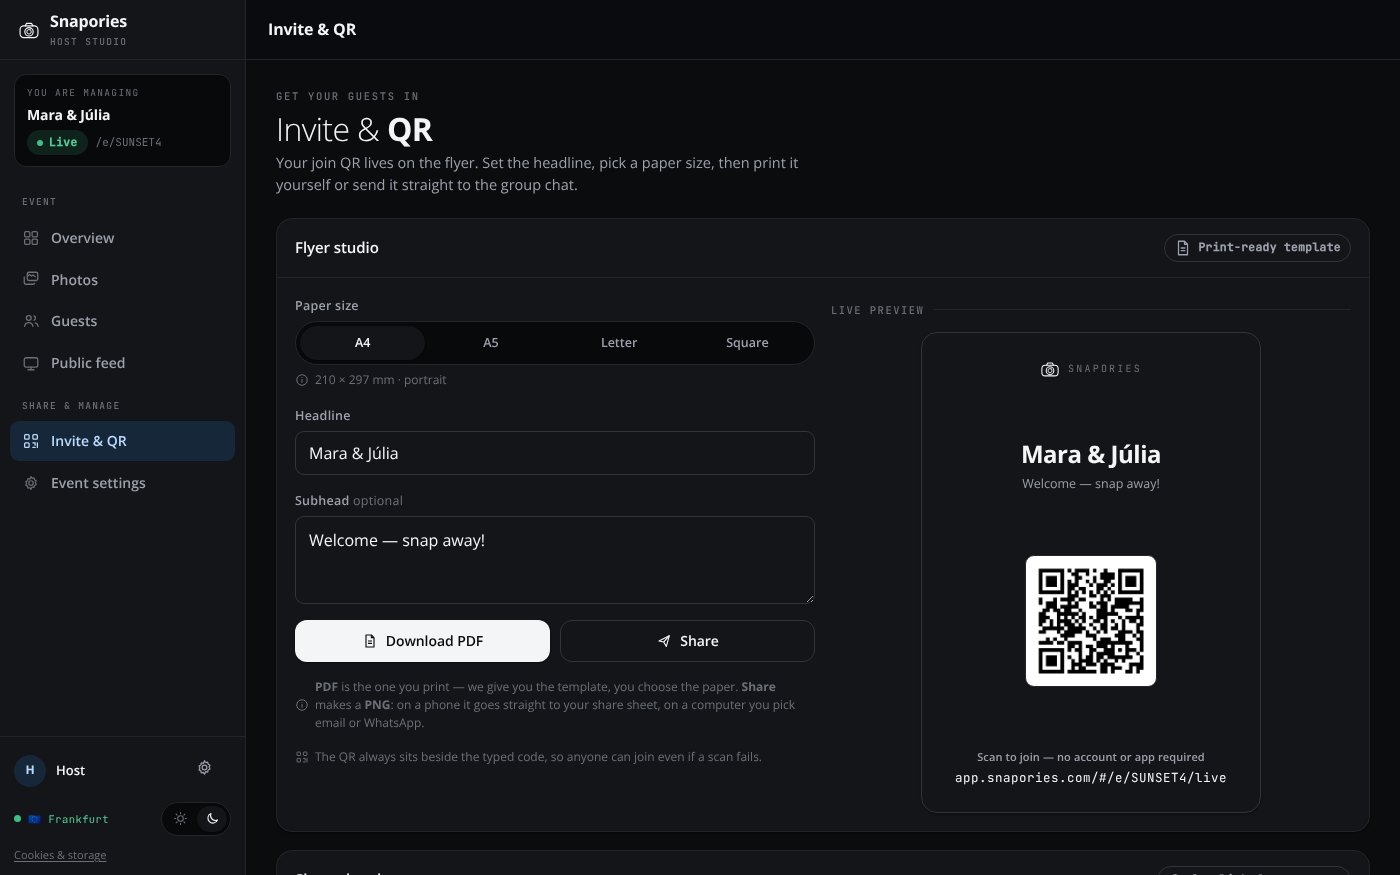Click the Flyer studio heading
Viewport: 1400px width, 875px height.
click(337, 248)
